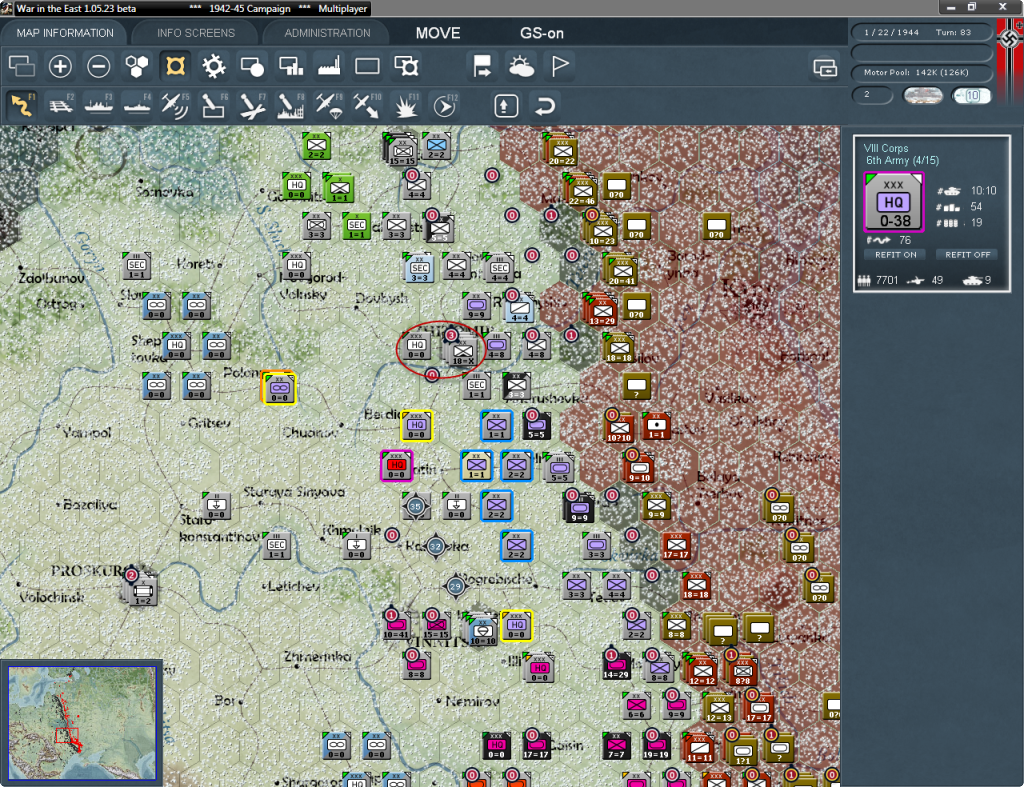The image size is (1024, 787).
Task: Select Air recon mode (F5)
Action: [x=175, y=106]
